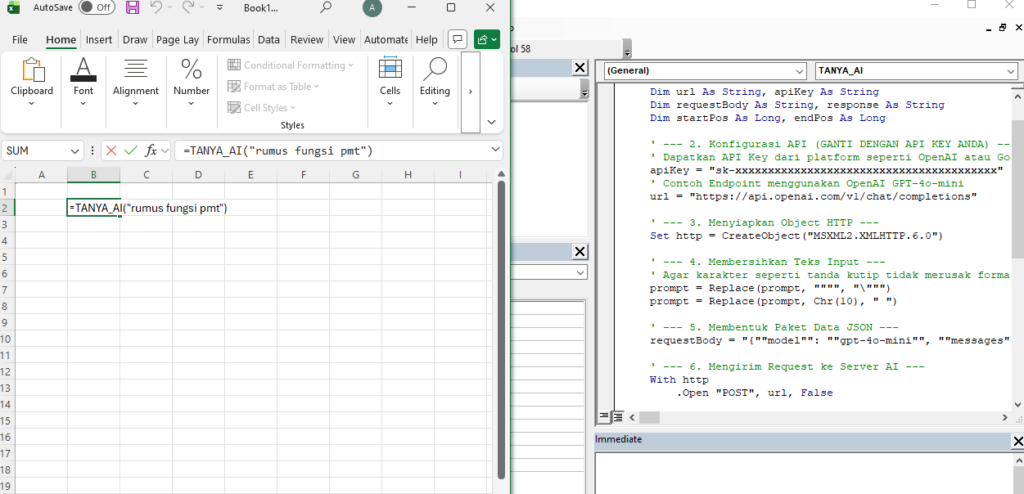Click the Full Module View icon
1024x494 pixels.
point(617,416)
